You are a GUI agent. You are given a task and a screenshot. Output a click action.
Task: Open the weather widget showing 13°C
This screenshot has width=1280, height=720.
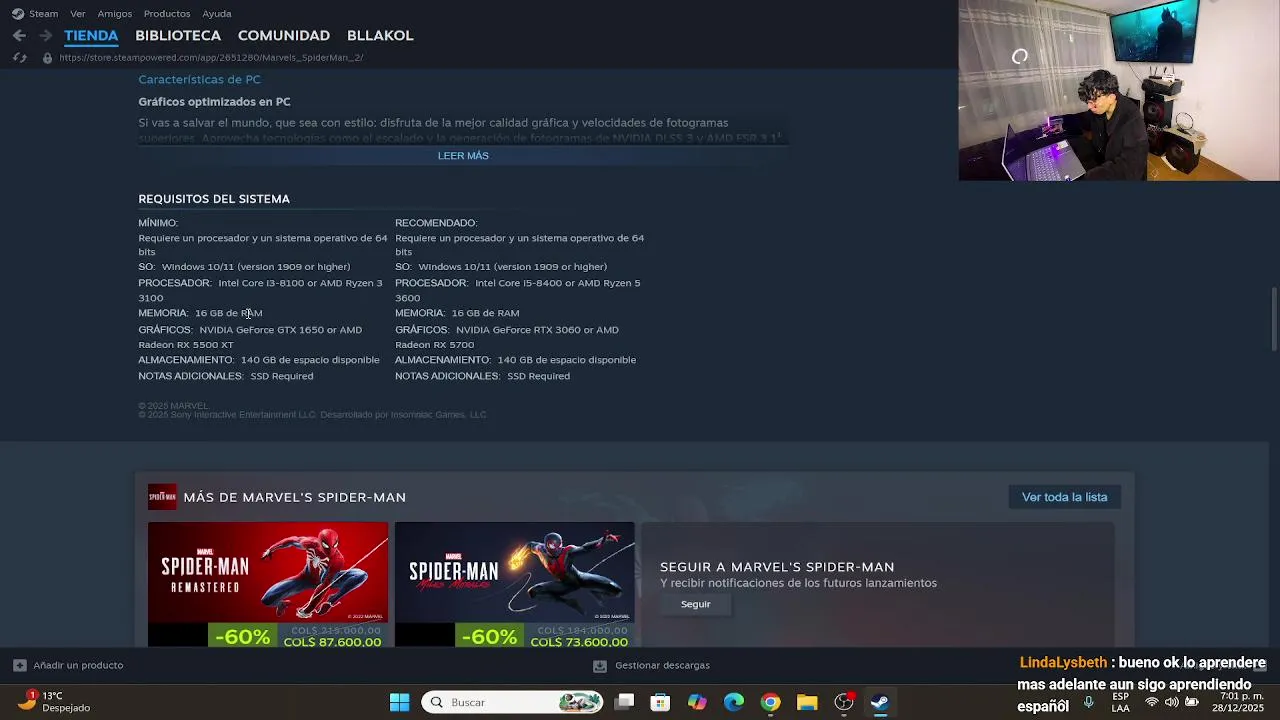point(56,701)
